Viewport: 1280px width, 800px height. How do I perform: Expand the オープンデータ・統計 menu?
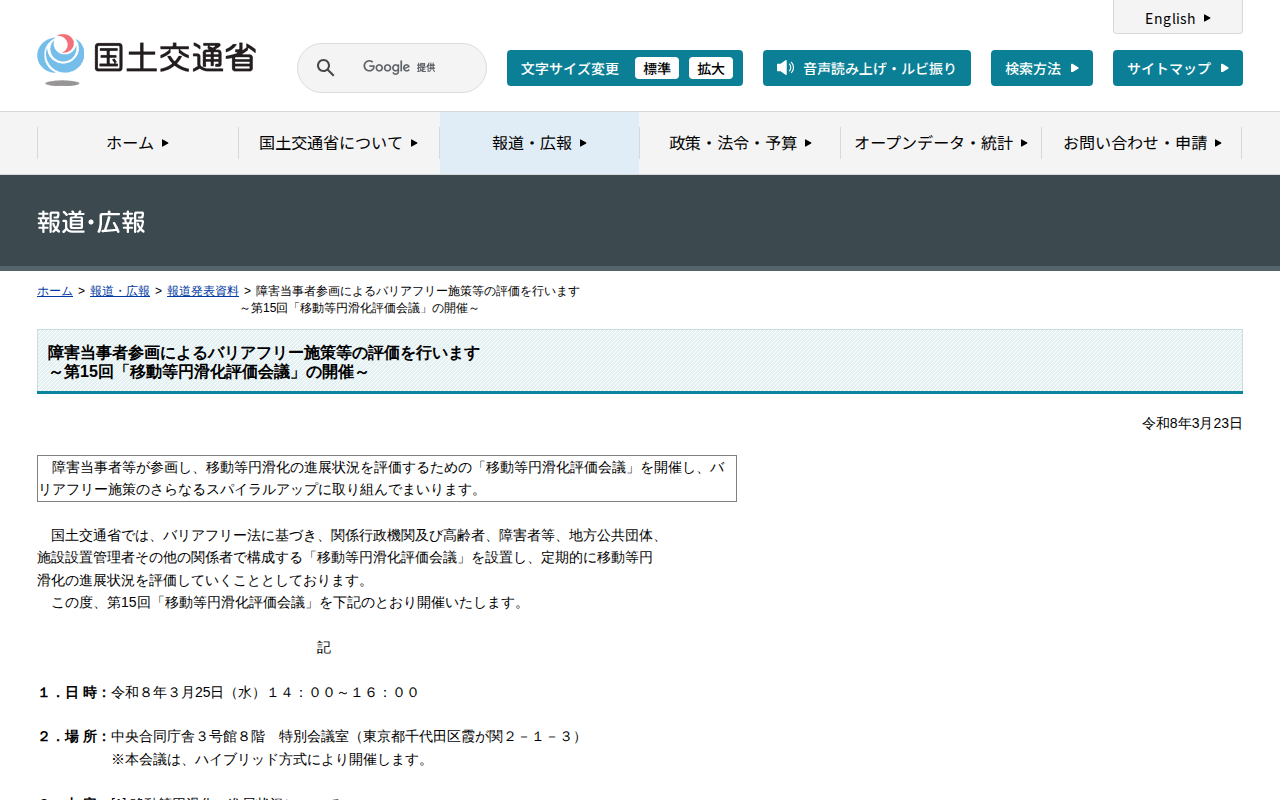pos(941,143)
